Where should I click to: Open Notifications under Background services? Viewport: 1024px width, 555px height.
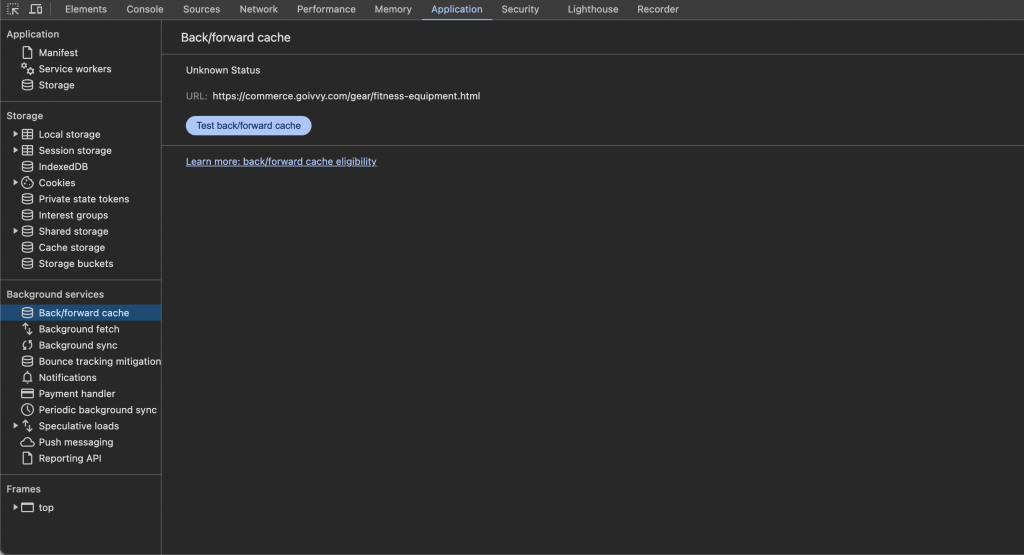[67, 378]
